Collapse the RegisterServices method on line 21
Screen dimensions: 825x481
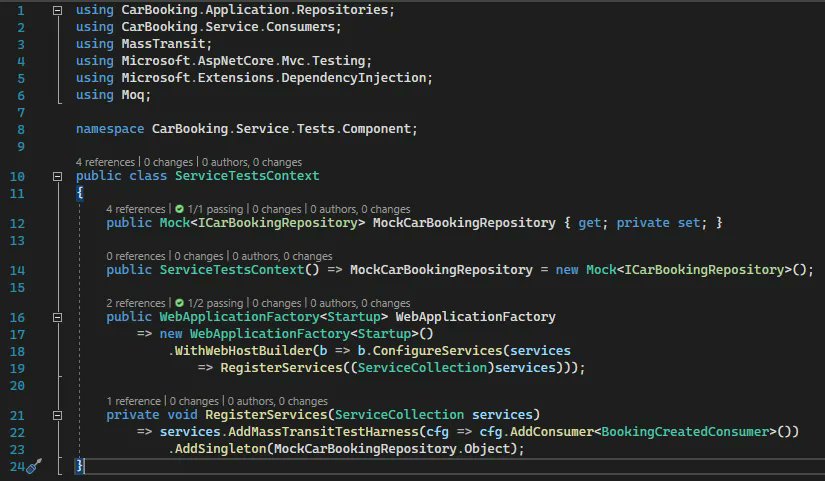[x=57, y=415]
